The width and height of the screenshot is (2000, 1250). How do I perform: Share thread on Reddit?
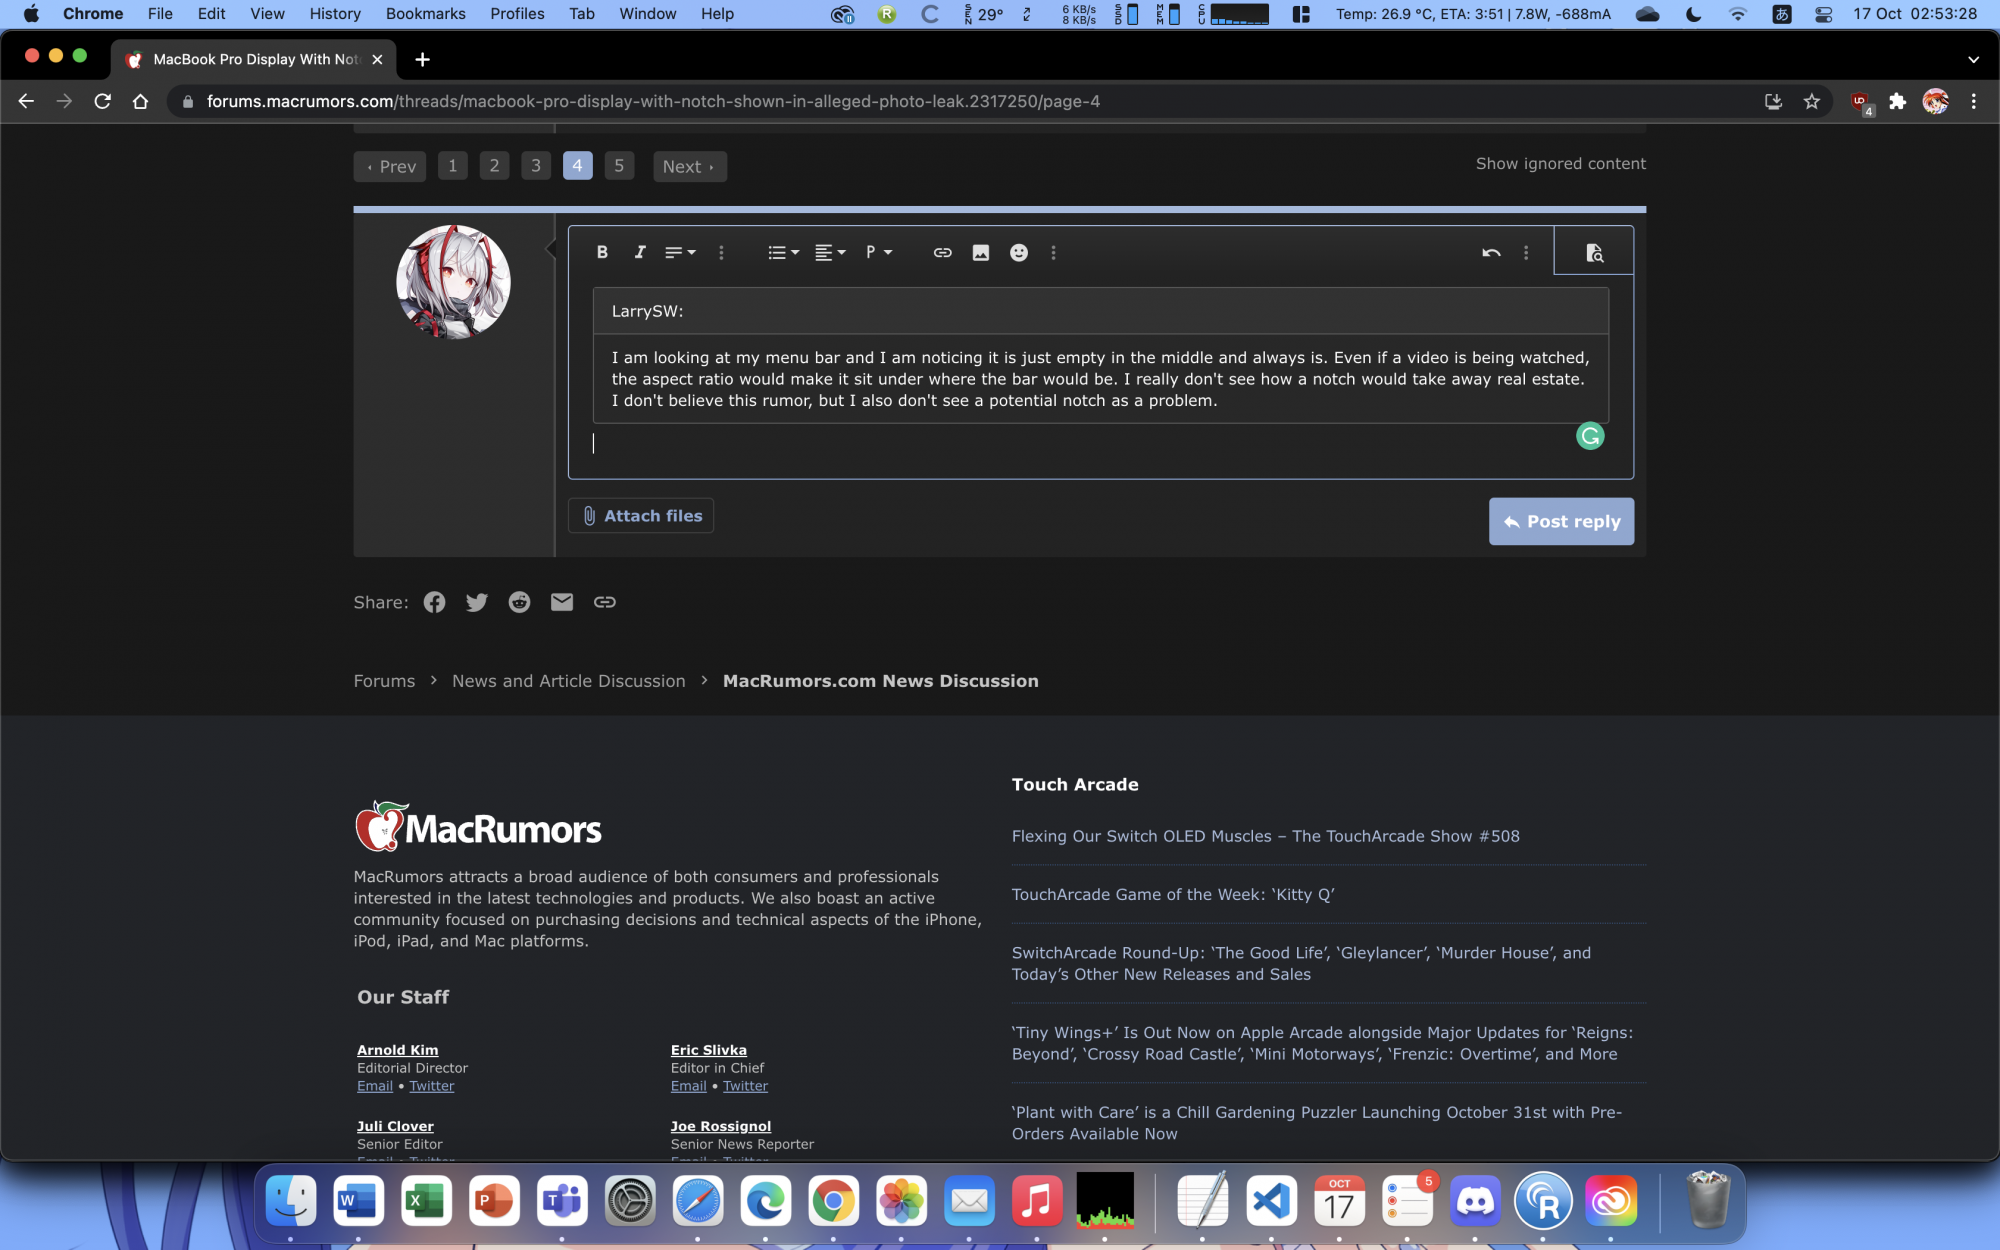pos(519,602)
